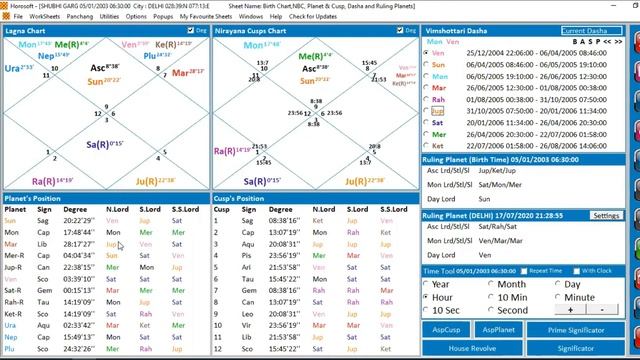
Task: Select the Jup dasha radio button
Action: [x=426, y=110]
